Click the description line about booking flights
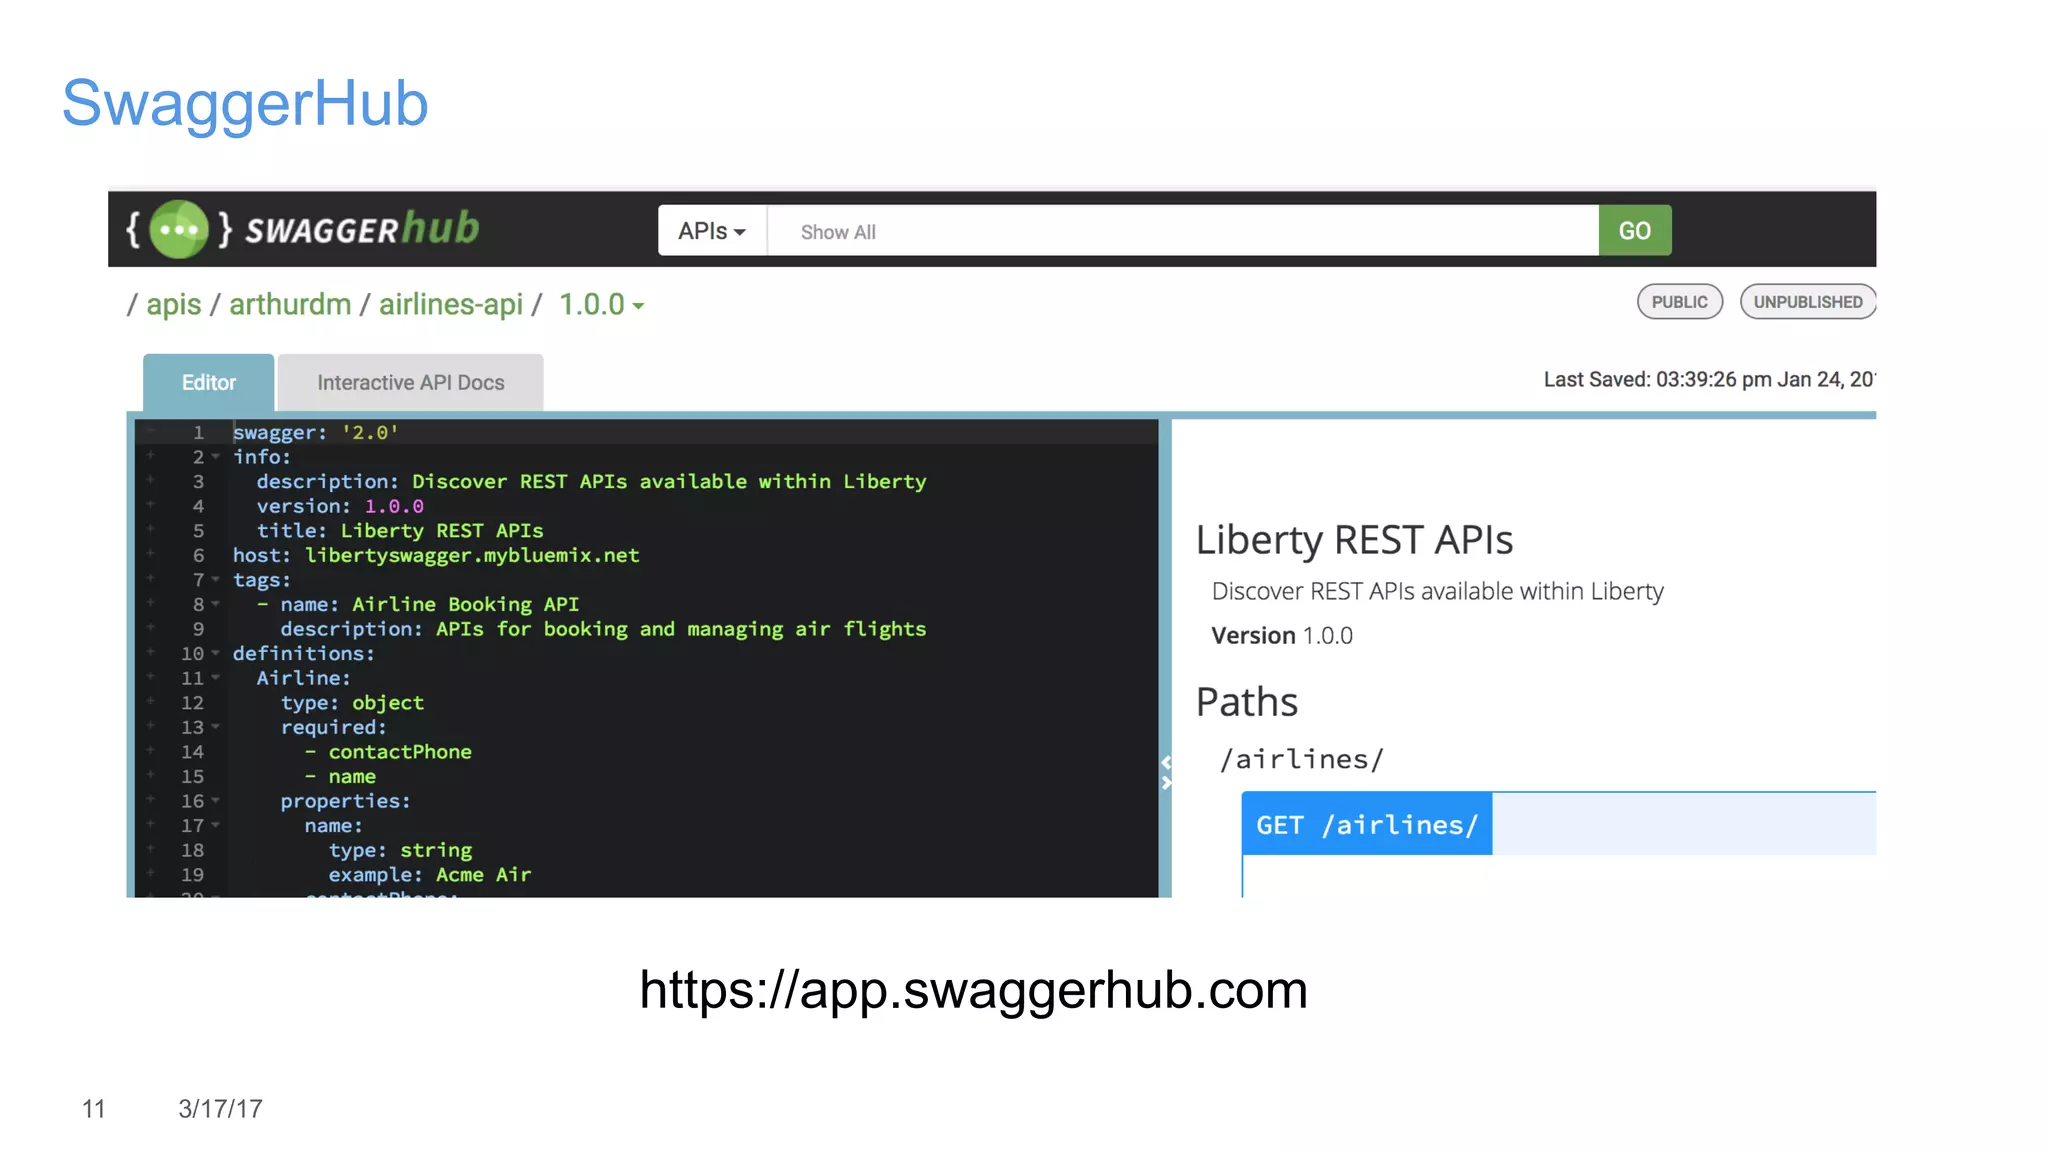 pyautogui.click(x=603, y=629)
